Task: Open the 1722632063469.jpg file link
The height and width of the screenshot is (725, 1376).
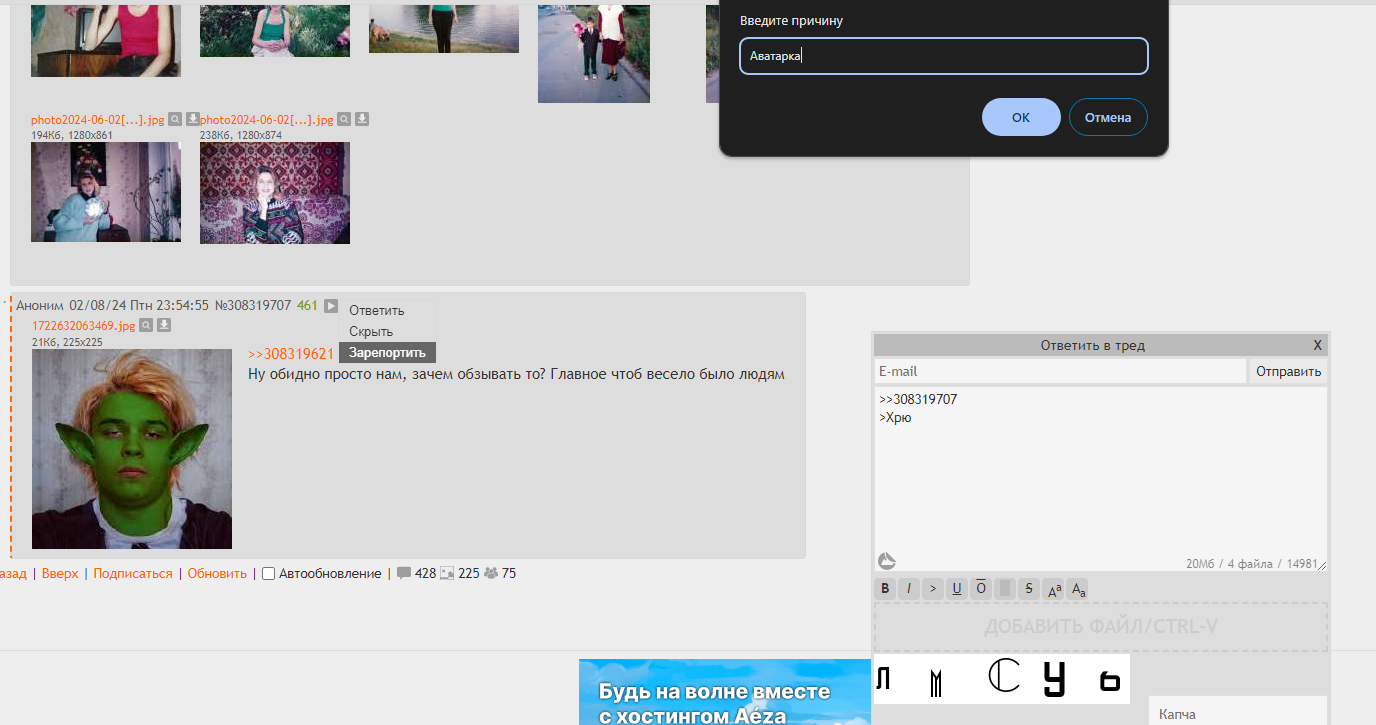Action: pyautogui.click(x=84, y=326)
